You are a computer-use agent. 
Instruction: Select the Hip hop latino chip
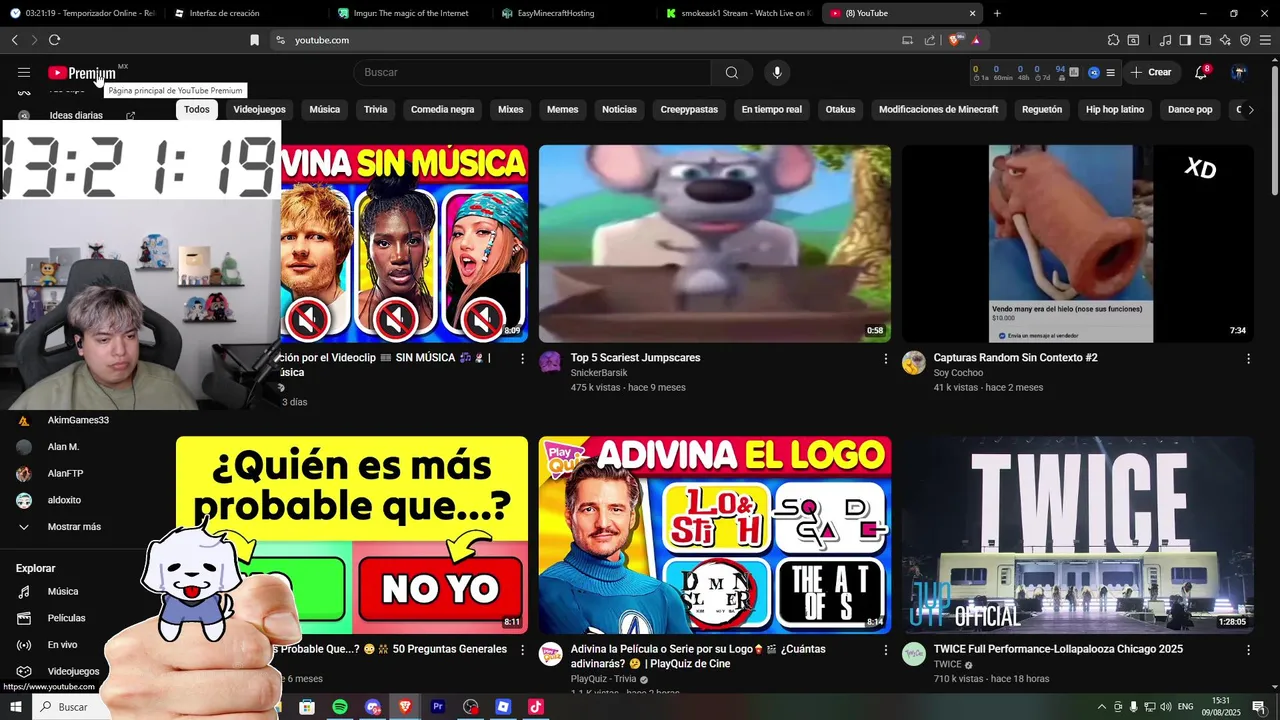pos(1115,110)
